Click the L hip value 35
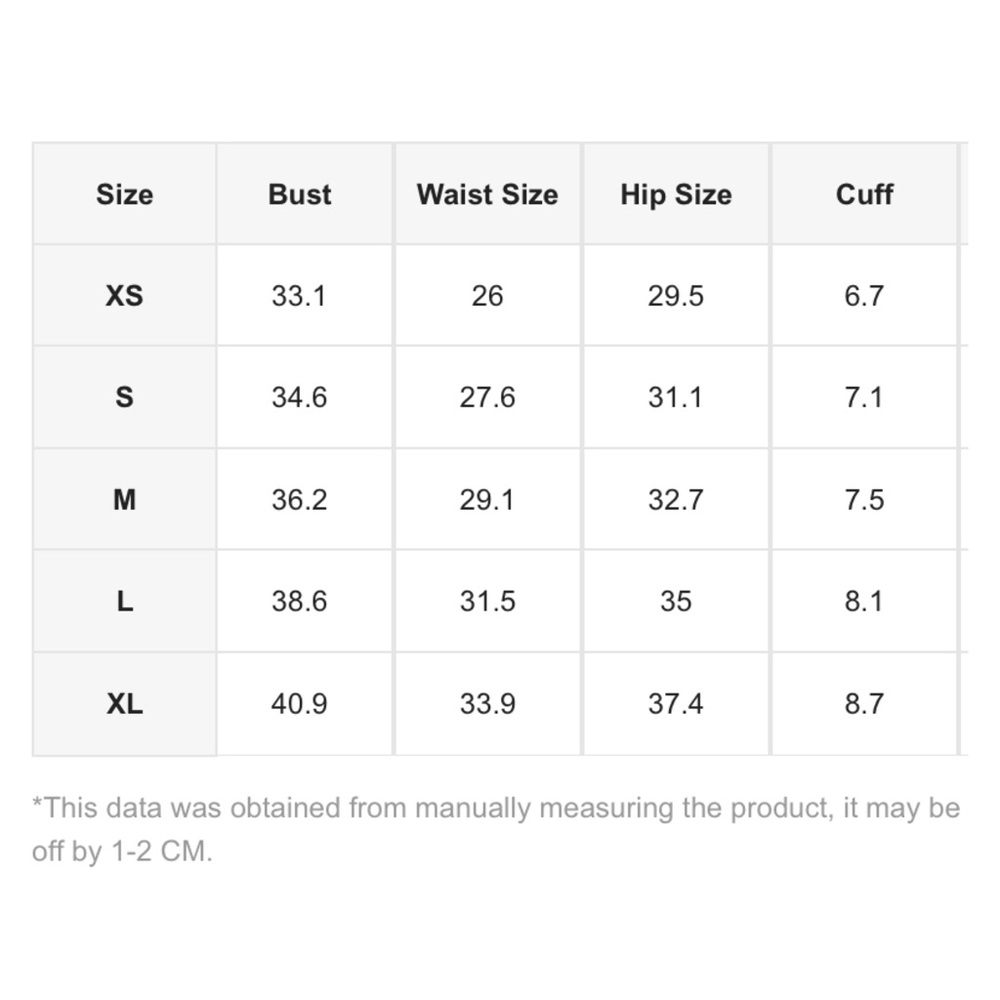1000x1000 pixels. click(x=676, y=601)
